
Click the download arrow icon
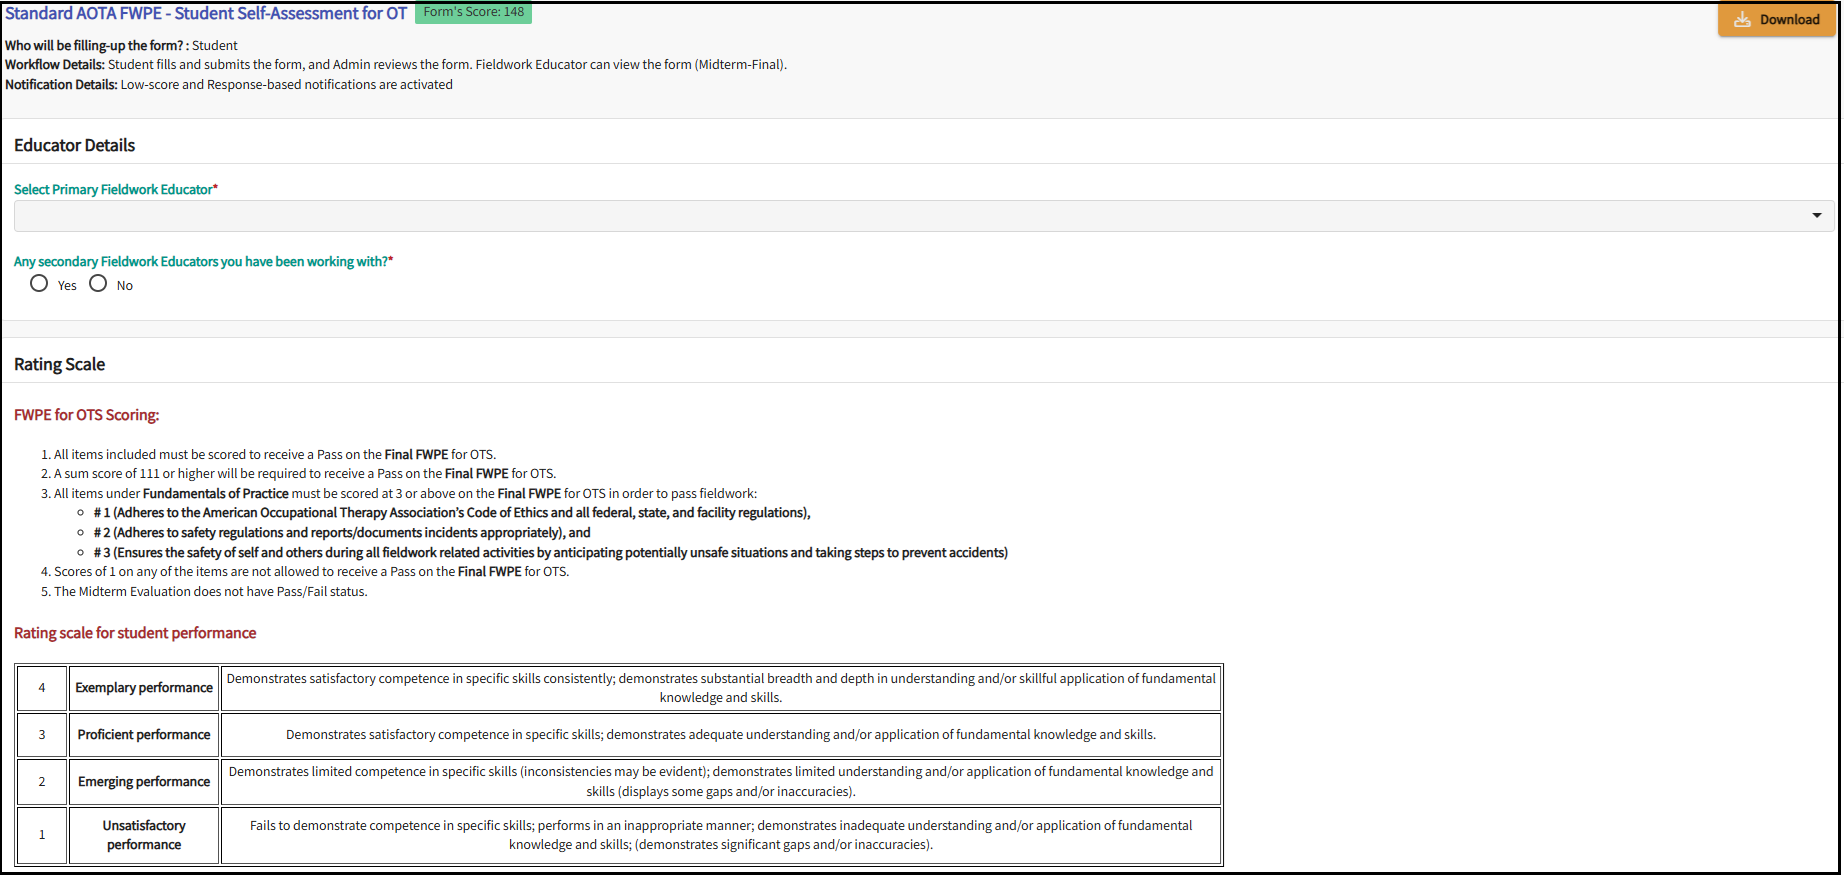pyautogui.click(x=1742, y=20)
